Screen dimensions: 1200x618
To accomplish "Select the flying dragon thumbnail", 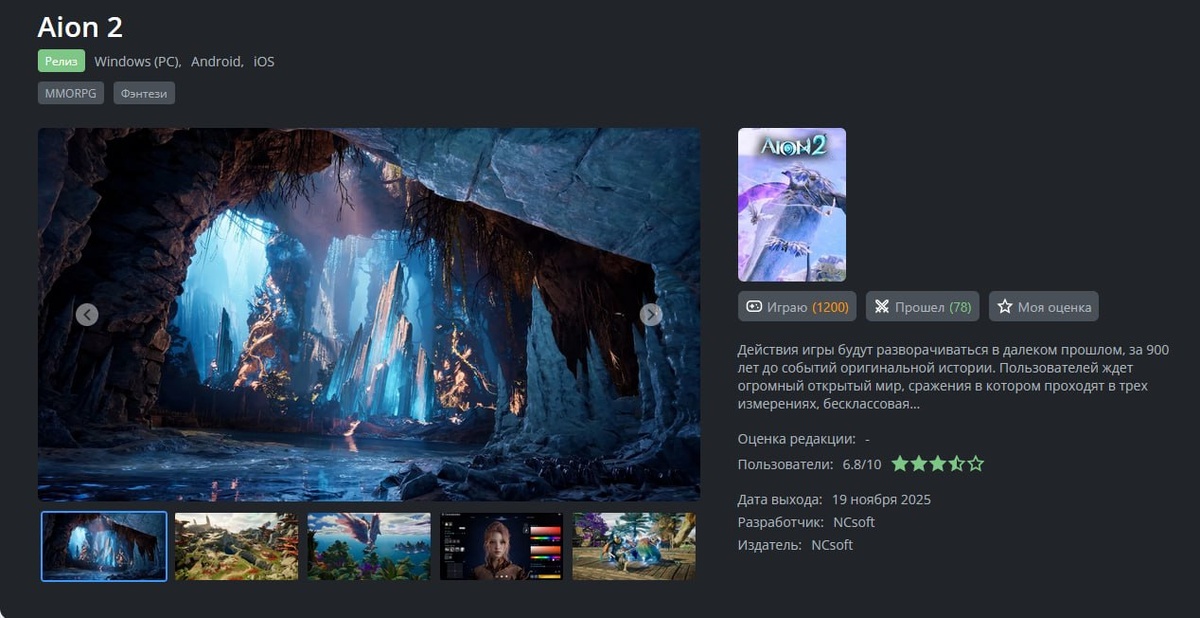I will point(369,546).
